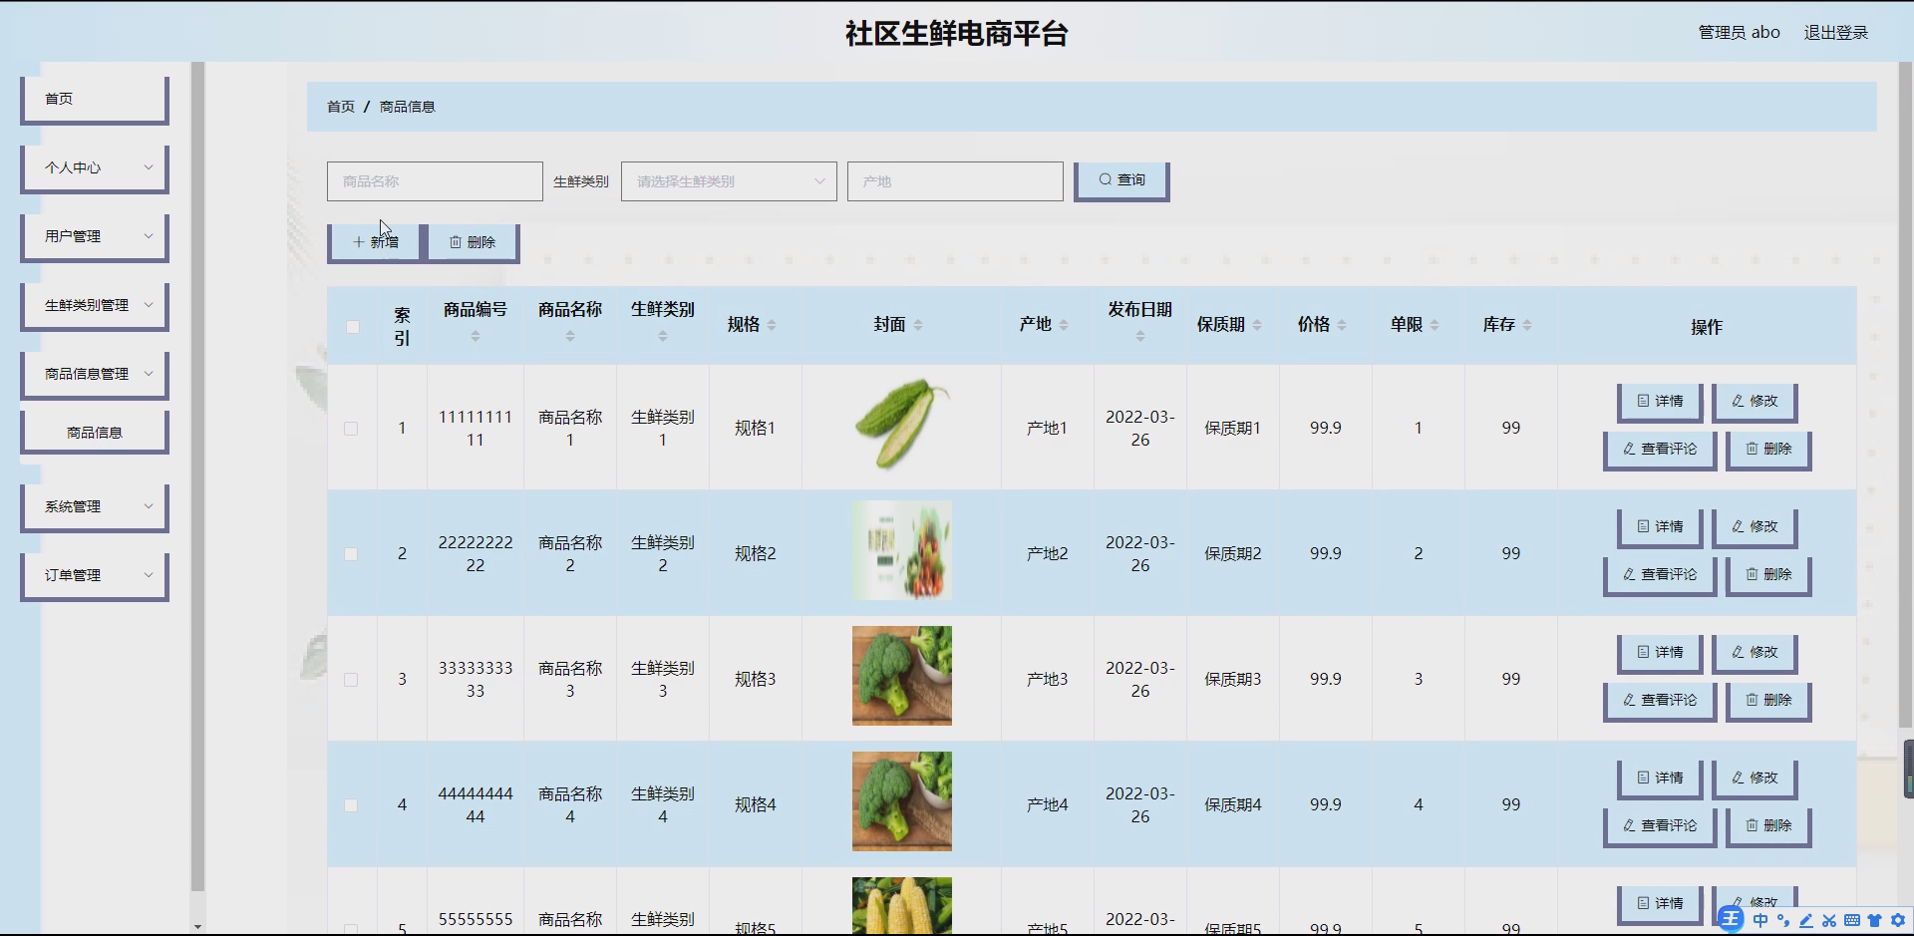This screenshot has width=1914, height=936.
Task: Click the sidebar vertical scrollbar
Action: (x=198, y=476)
